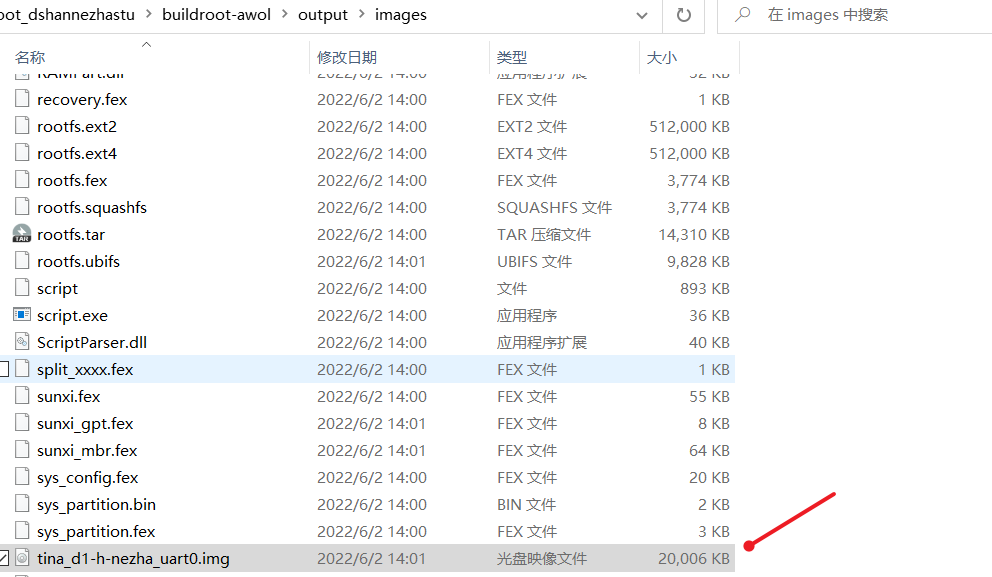Click the ScriptParser.dll icon
Viewport: 992px width, 577px height.
pos(22,342)
